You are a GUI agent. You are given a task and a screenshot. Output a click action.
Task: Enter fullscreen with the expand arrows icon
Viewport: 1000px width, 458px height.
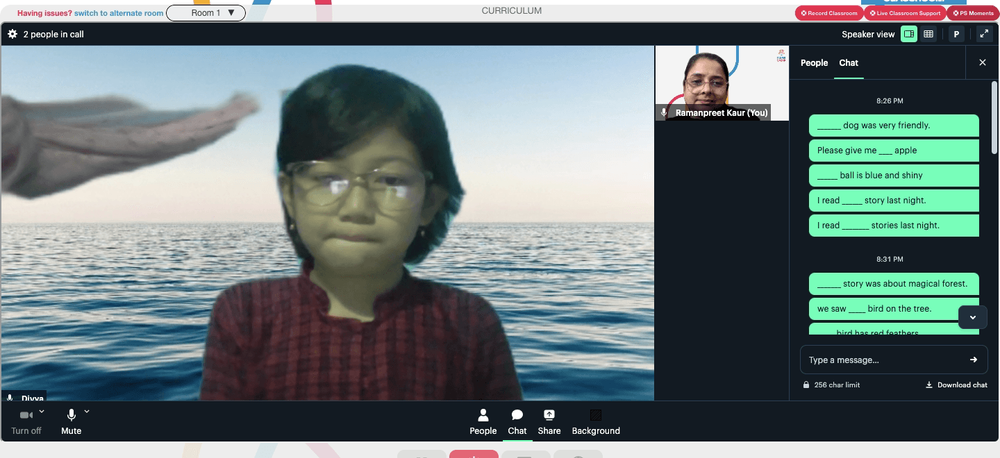(983, 34)
